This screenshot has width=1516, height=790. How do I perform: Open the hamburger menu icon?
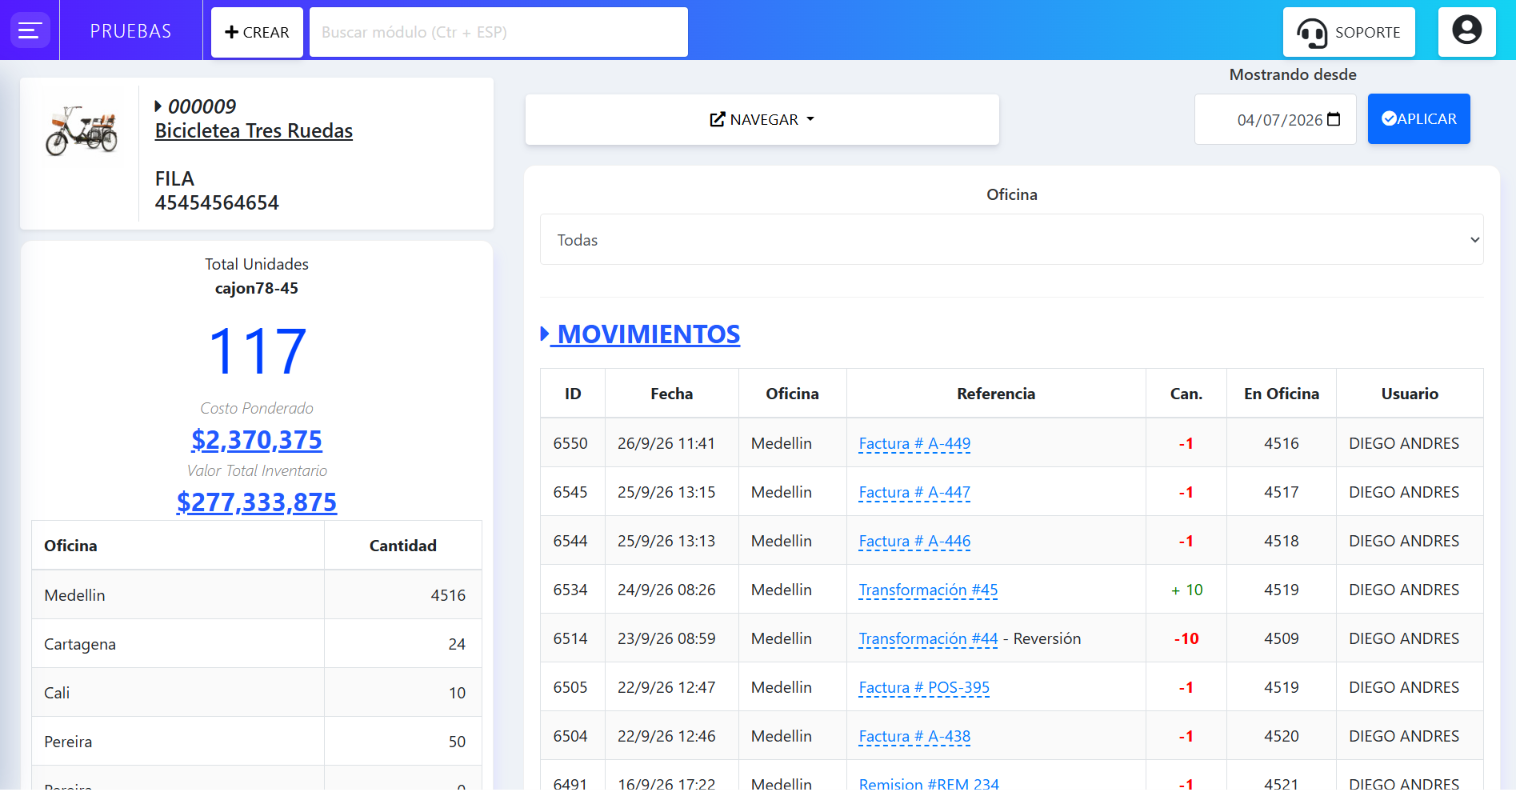click(x=30, y=30)
